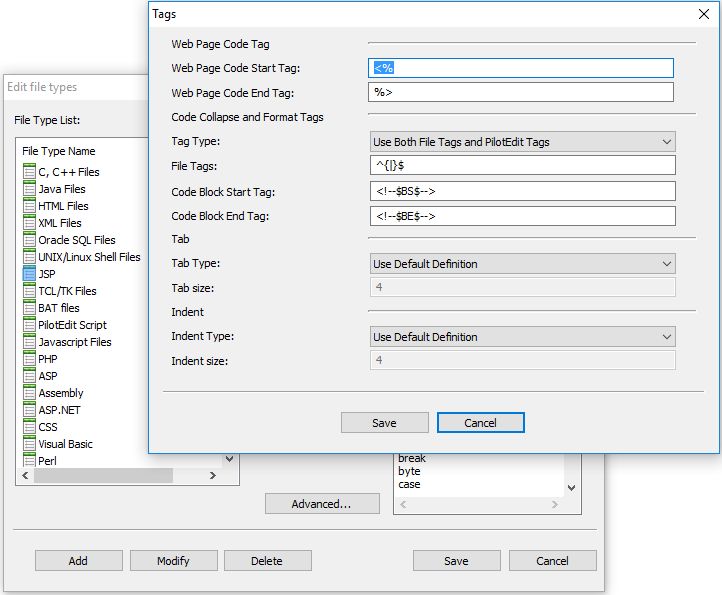
Task: Click file type list scroll down arrow
Action: click(x=229, y=459)
